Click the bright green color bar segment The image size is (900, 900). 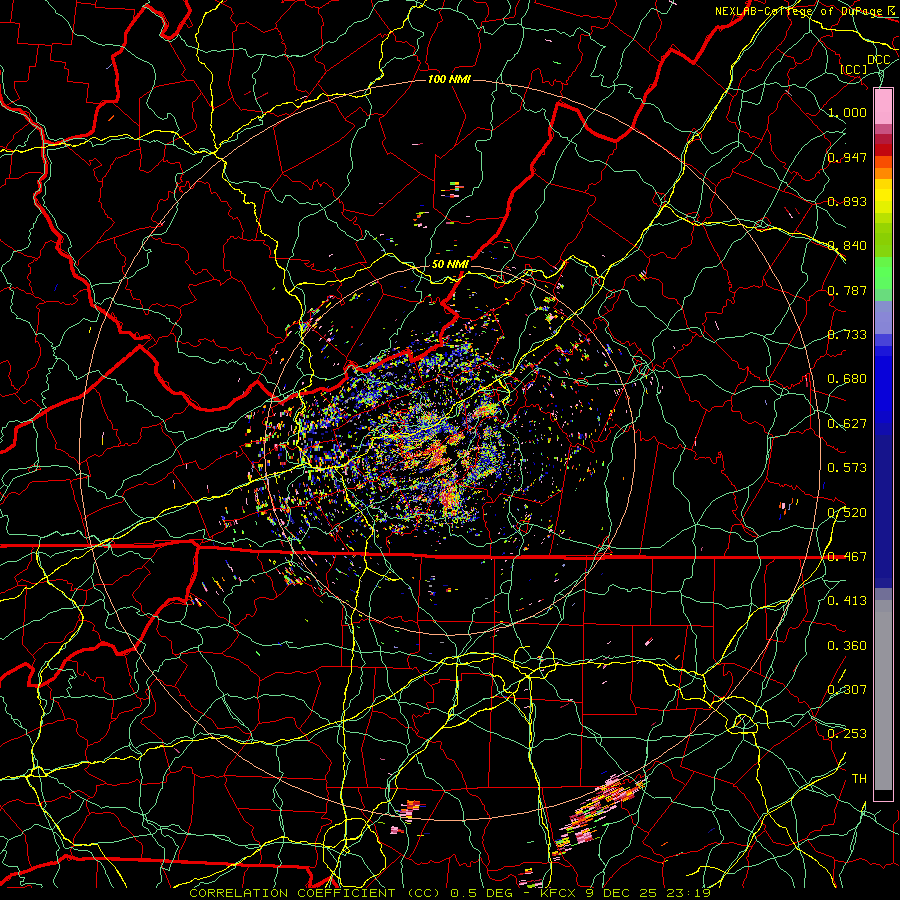coord(883,274)
